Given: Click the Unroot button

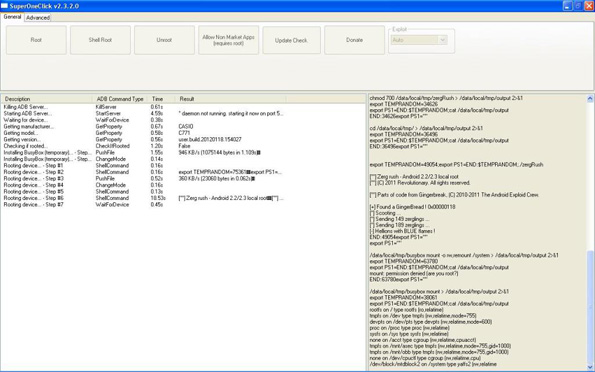Looking at the screenshot, I should click(x=164, y=40).
